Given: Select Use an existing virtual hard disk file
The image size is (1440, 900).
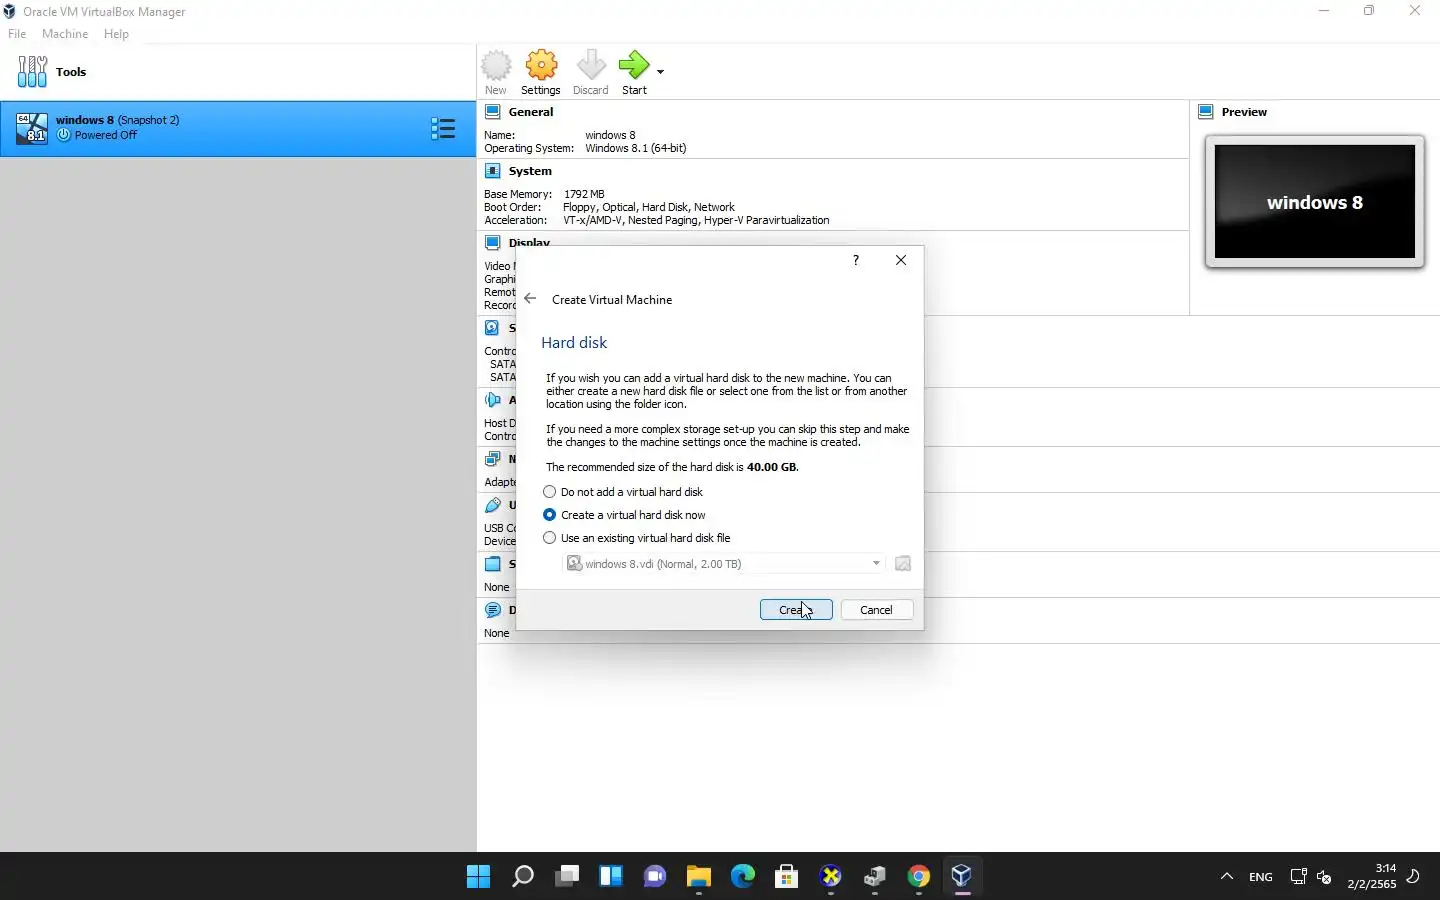Looking at the screenshot, I should coord(549,538).
